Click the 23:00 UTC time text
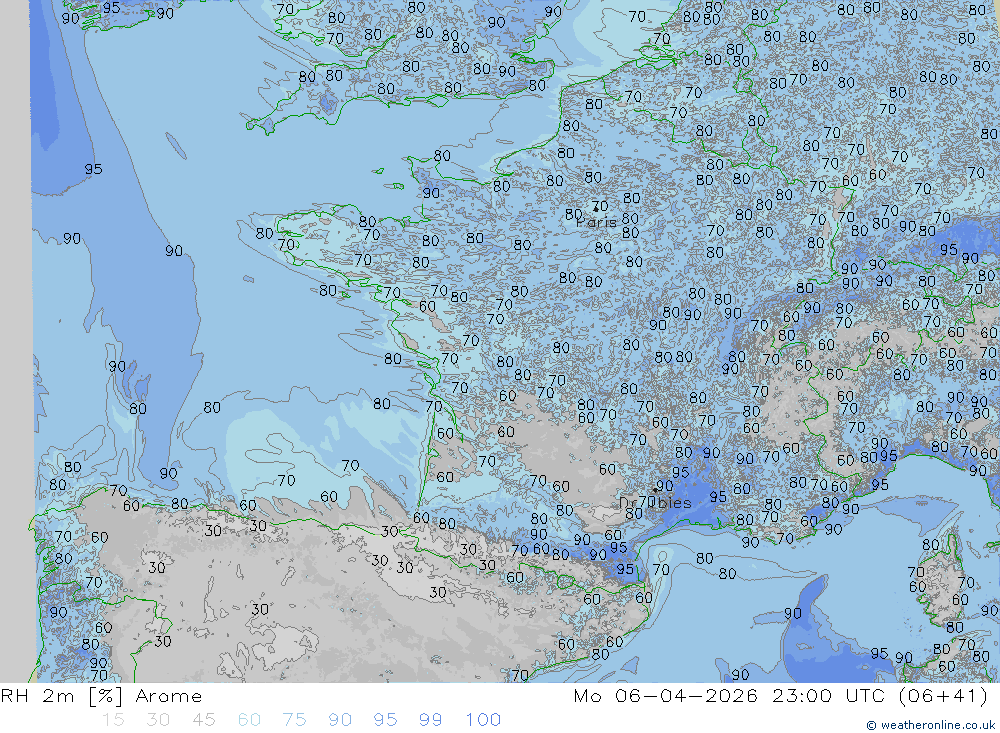The height and width of the screenshot is (733, 1000). coord(833,696)
